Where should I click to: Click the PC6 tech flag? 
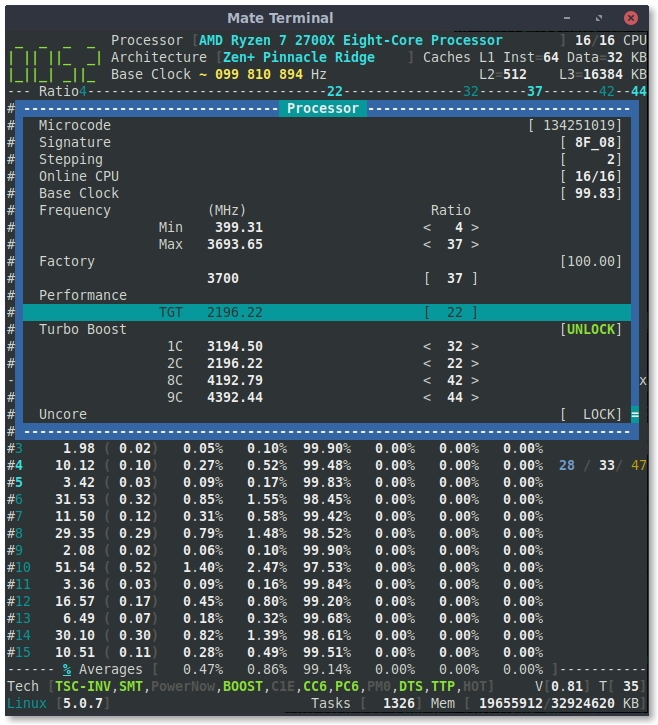pos(347,686)
